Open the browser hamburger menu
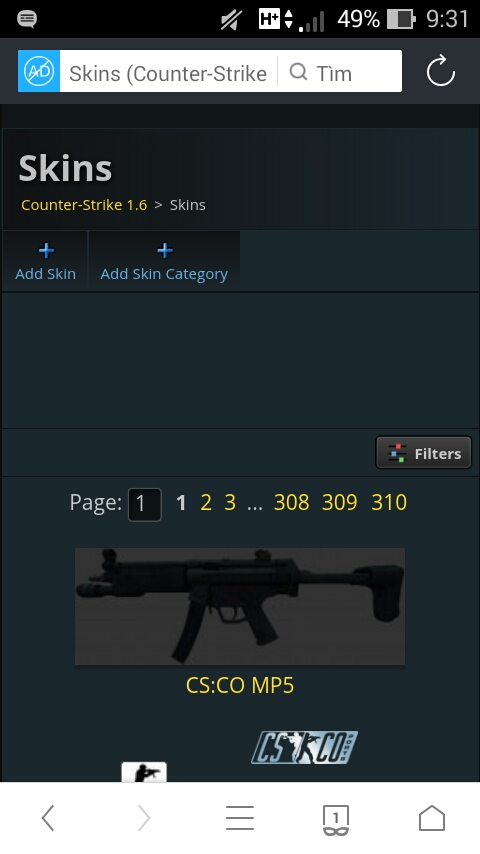The image size is (480, 854). 240,818
